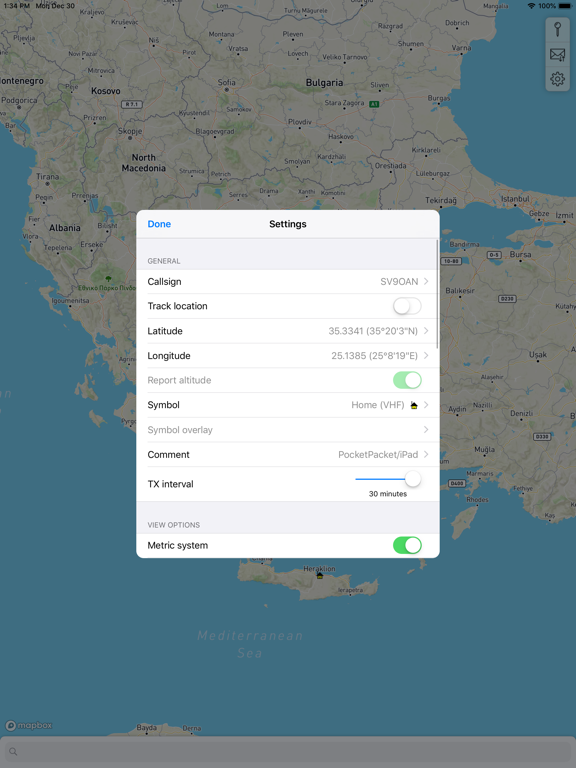Click the search field at bottom
This screenshot has height=768, width=576.
click(288, 751)
